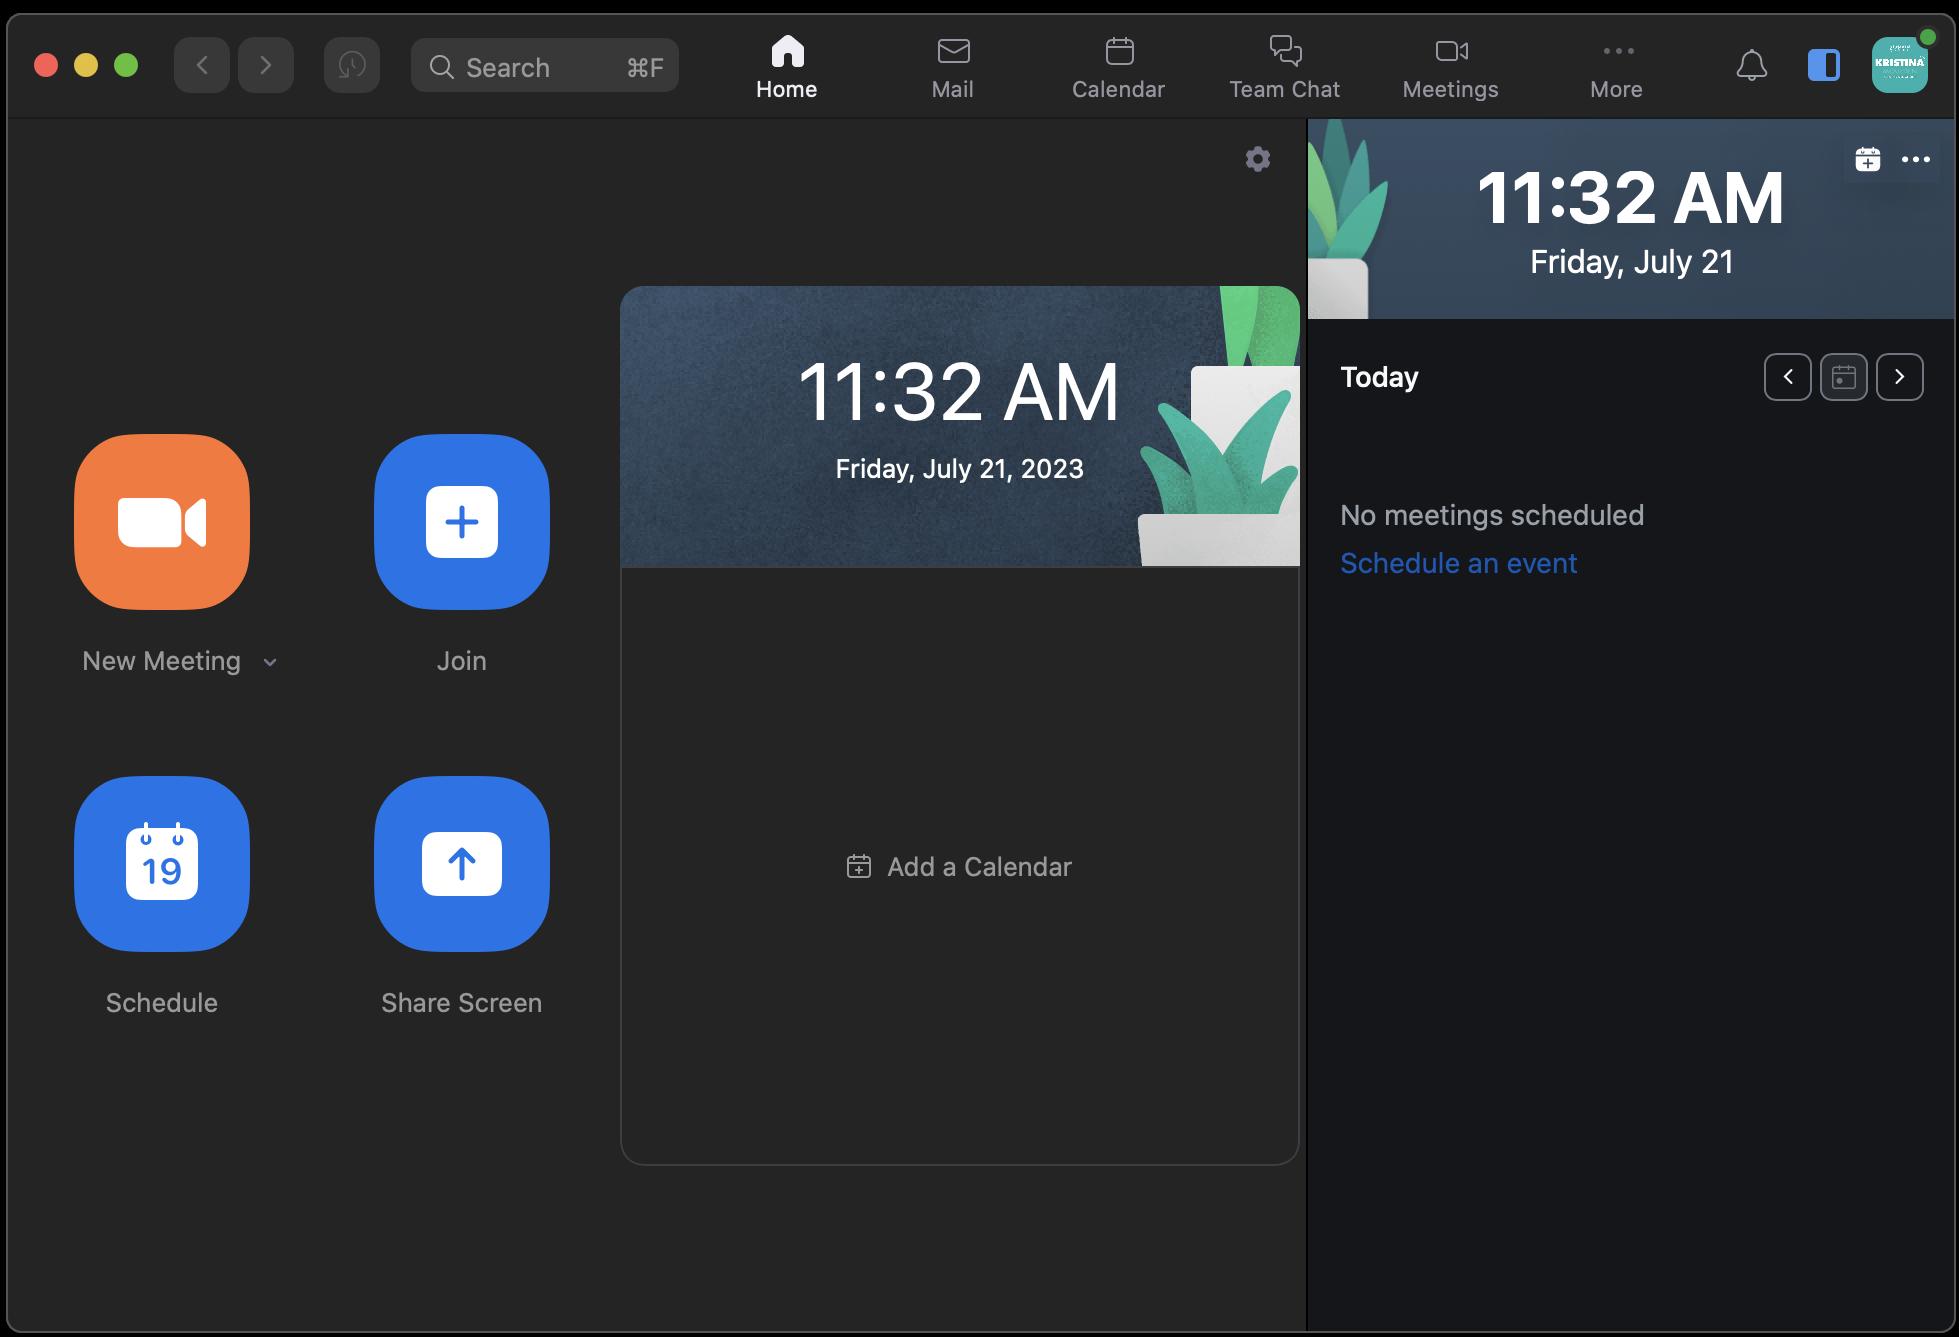
Task: Click the Schedule an event link
Action: [x=1458, y=563]
